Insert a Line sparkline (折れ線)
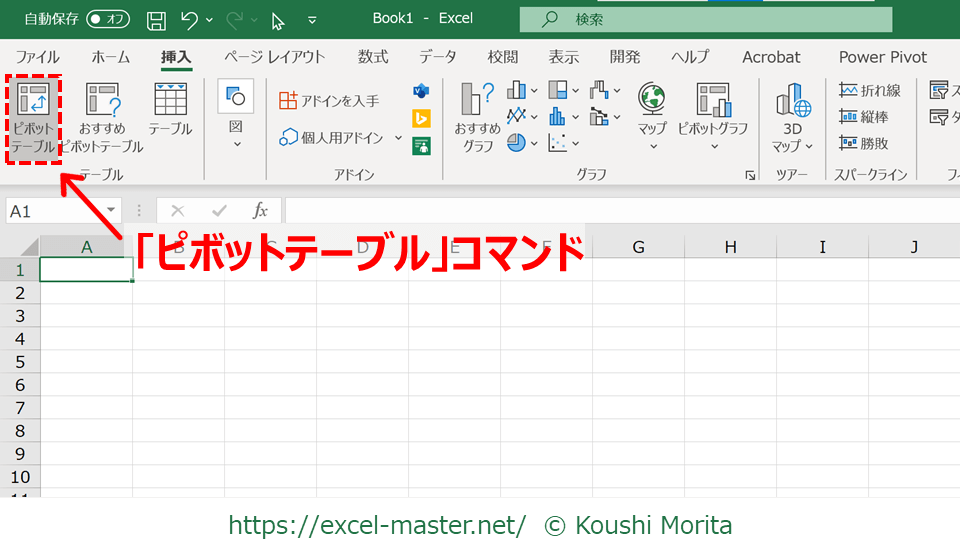This screenshot has width=960, height=540. [x=869, y=91]
